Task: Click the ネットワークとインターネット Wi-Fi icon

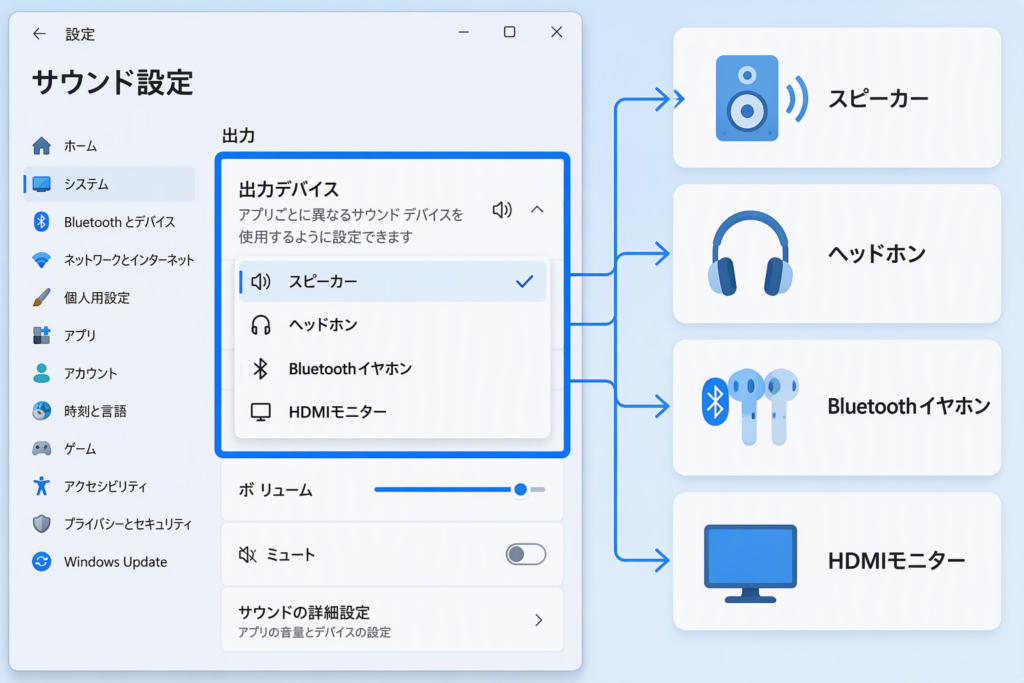Action: (x=42, y=260)
